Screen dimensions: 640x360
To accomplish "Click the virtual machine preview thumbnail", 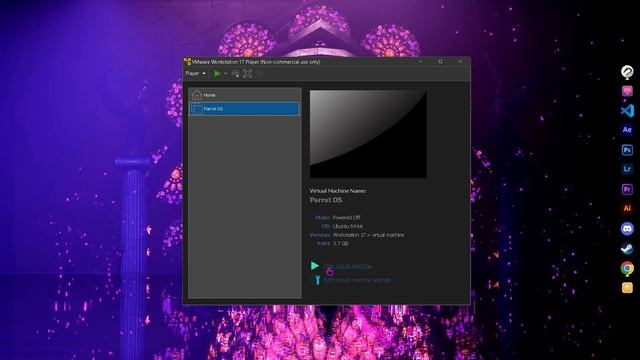I will [x=368, y=134].
